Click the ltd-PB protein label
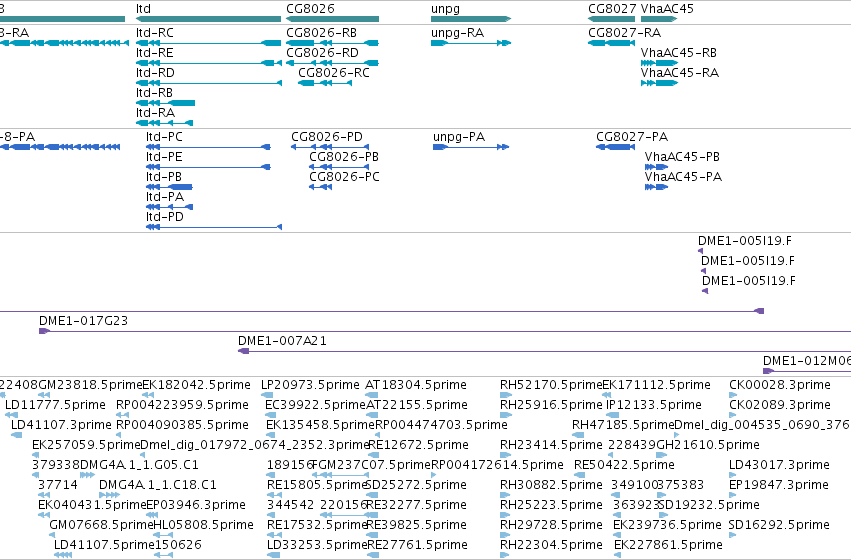This screenshot has width=851, height=560. (163, 177)
